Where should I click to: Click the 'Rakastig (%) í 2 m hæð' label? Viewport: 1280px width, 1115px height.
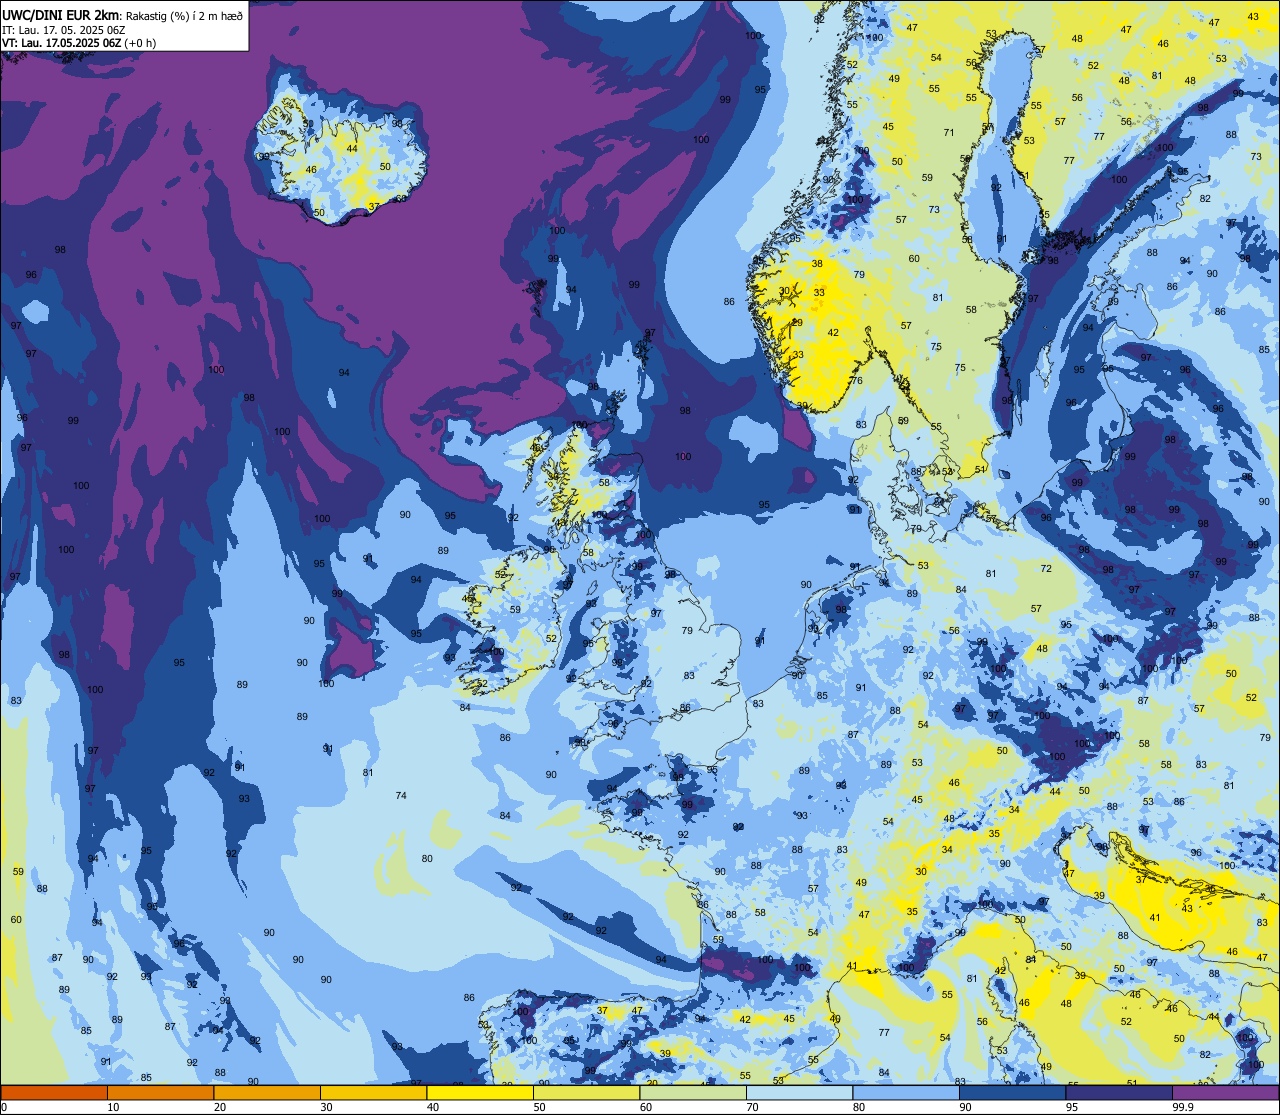pos(183,16)
